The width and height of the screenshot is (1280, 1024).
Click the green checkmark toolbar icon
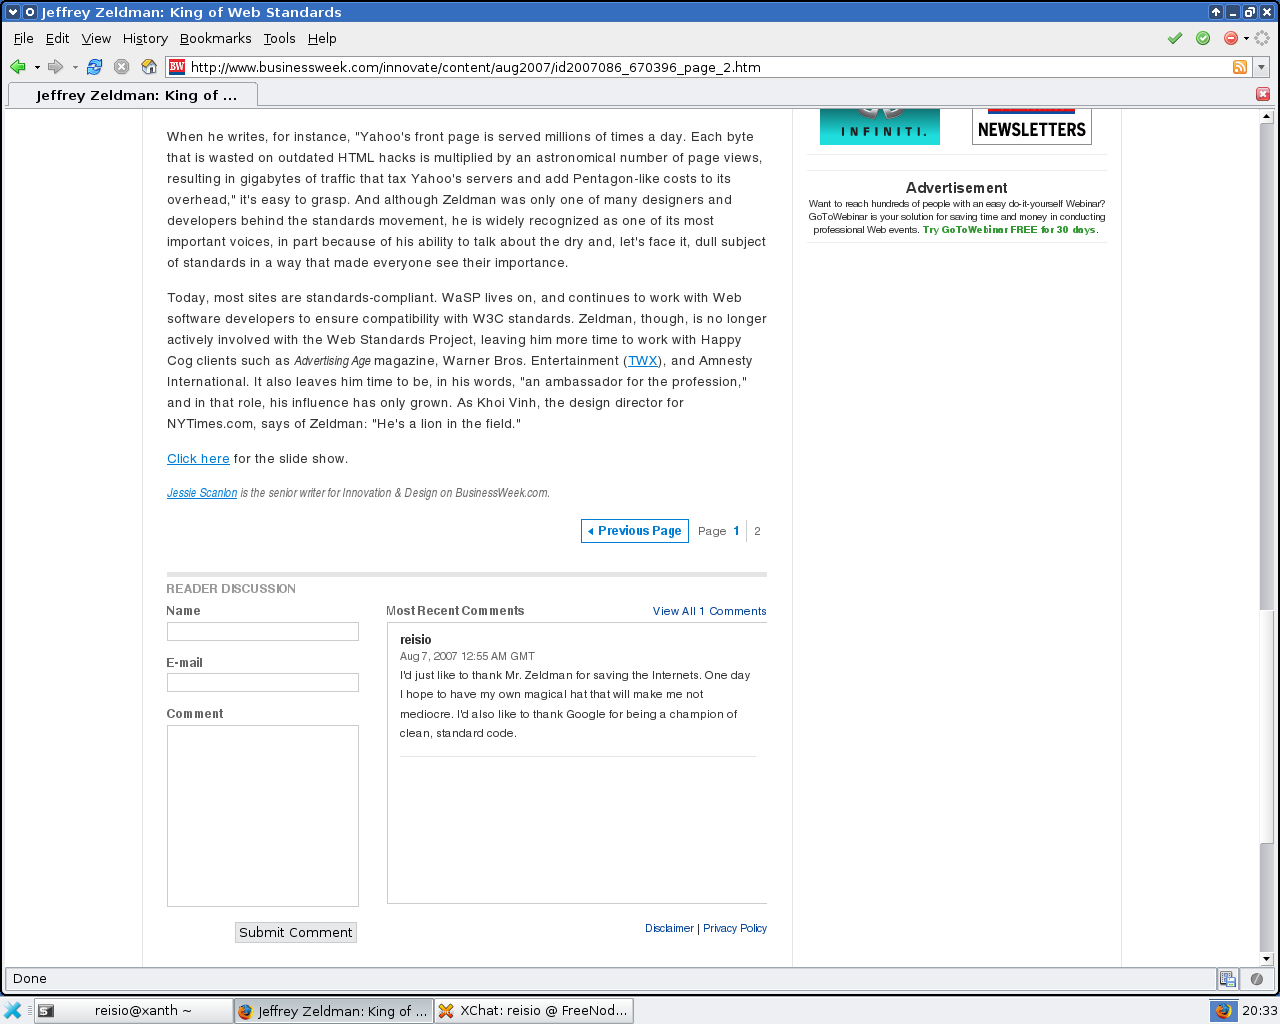tap(1175, 38)
